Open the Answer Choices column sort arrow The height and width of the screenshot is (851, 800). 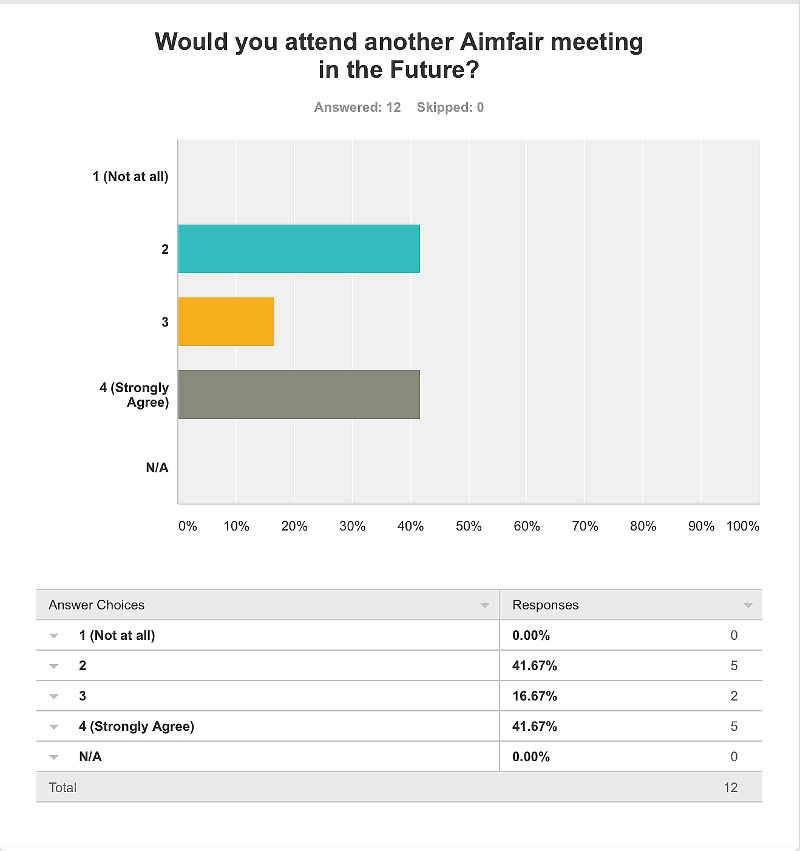485,605
